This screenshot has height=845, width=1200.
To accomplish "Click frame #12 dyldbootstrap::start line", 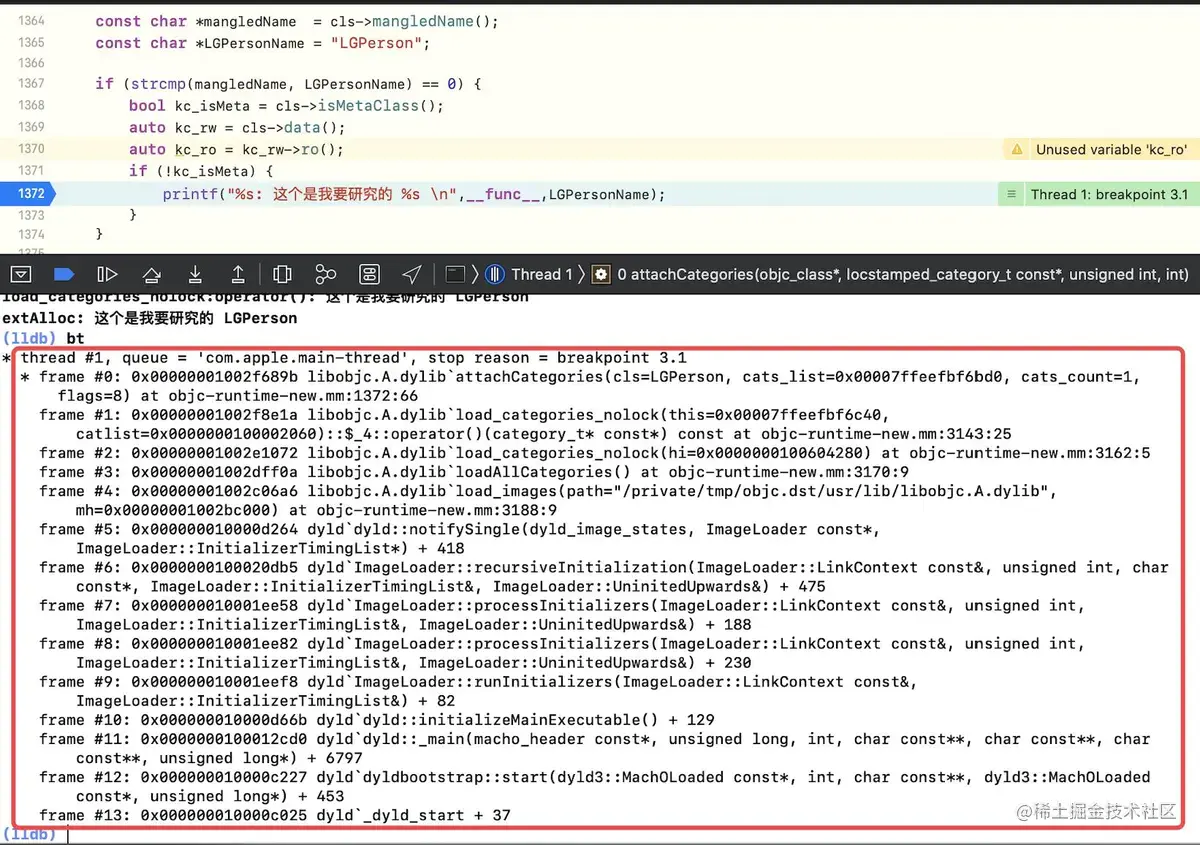I will (594, 786).
